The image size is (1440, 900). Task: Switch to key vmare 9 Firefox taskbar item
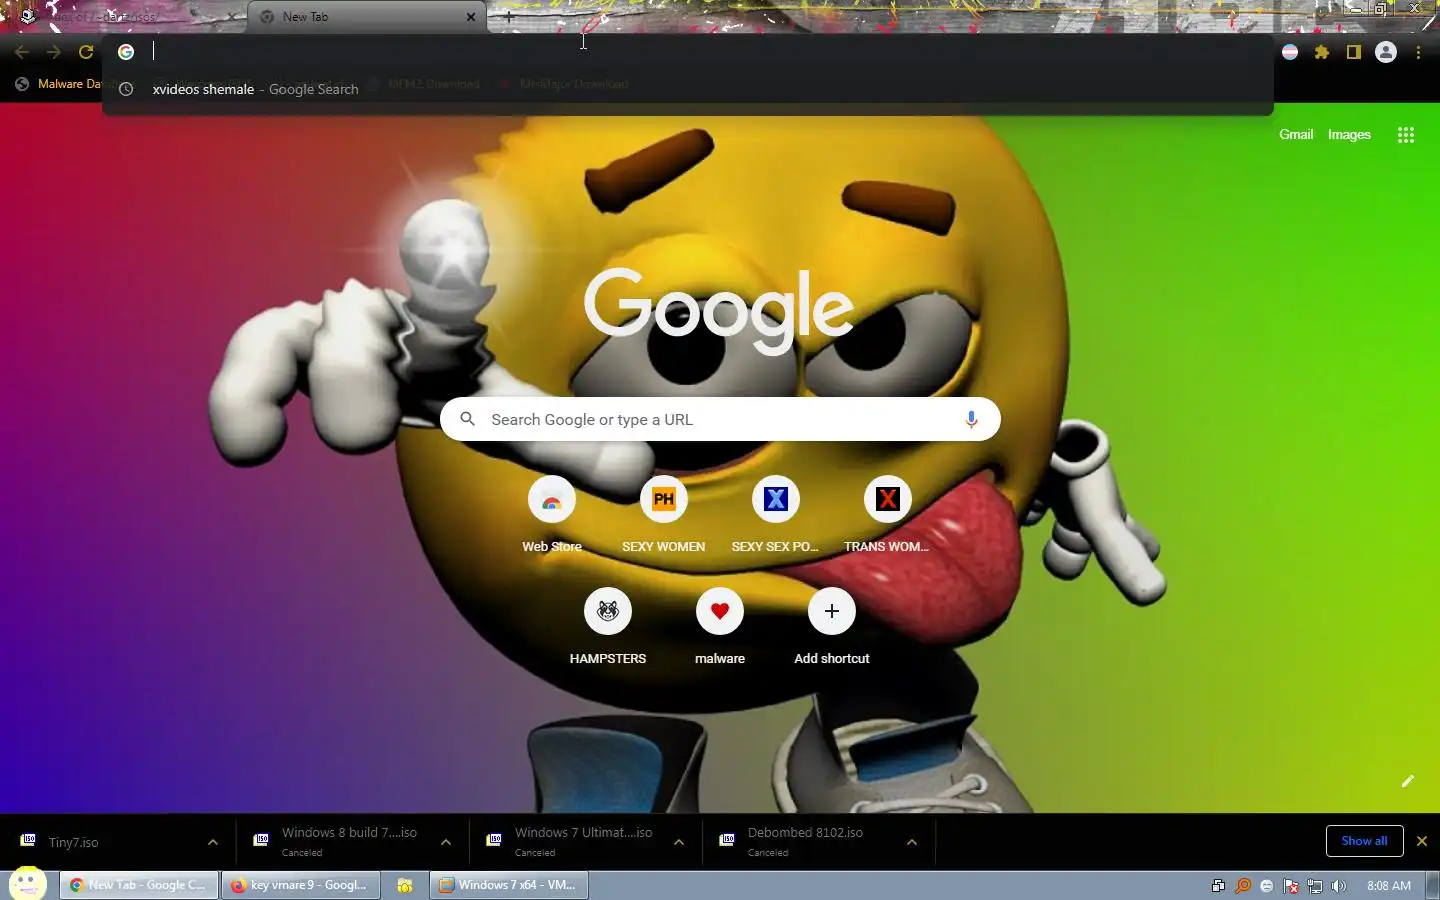coord(301,885)
